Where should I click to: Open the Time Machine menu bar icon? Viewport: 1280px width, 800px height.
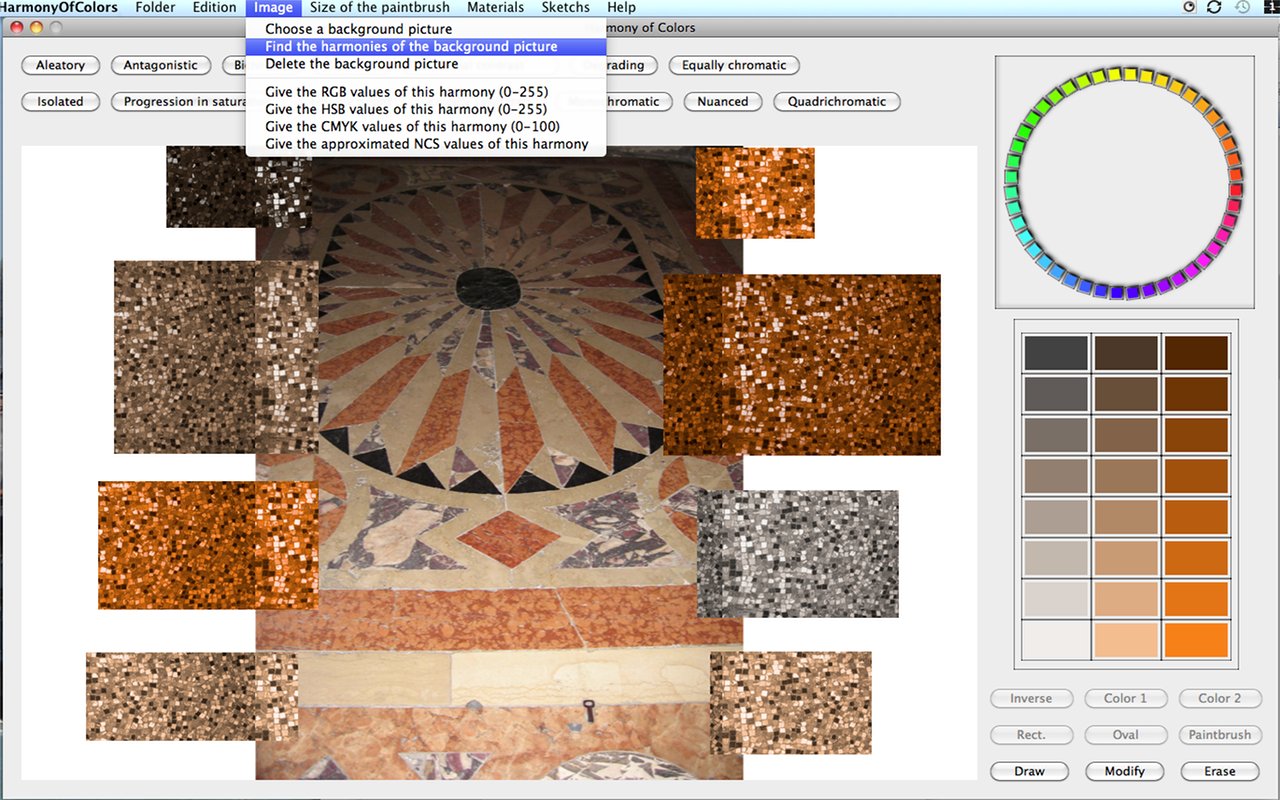point(1242,7)
